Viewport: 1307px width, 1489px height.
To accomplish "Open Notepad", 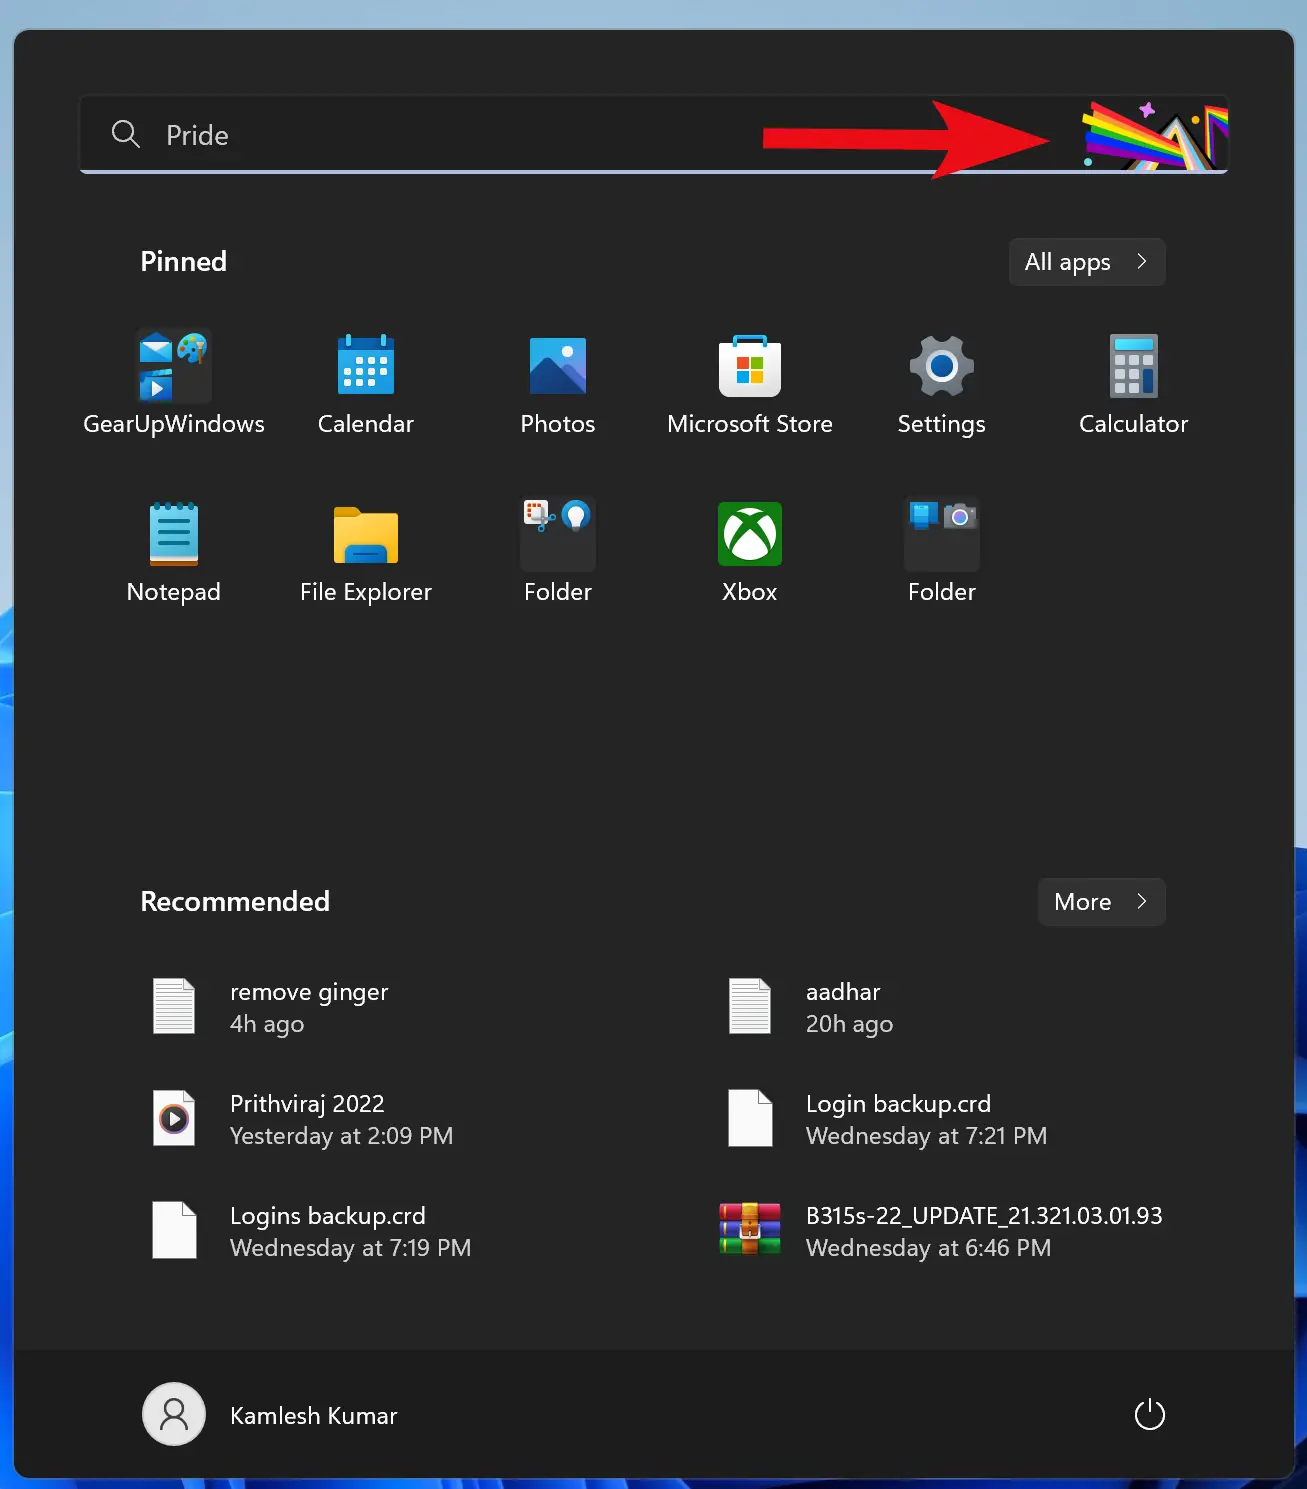I will click(x=173, y=550).
